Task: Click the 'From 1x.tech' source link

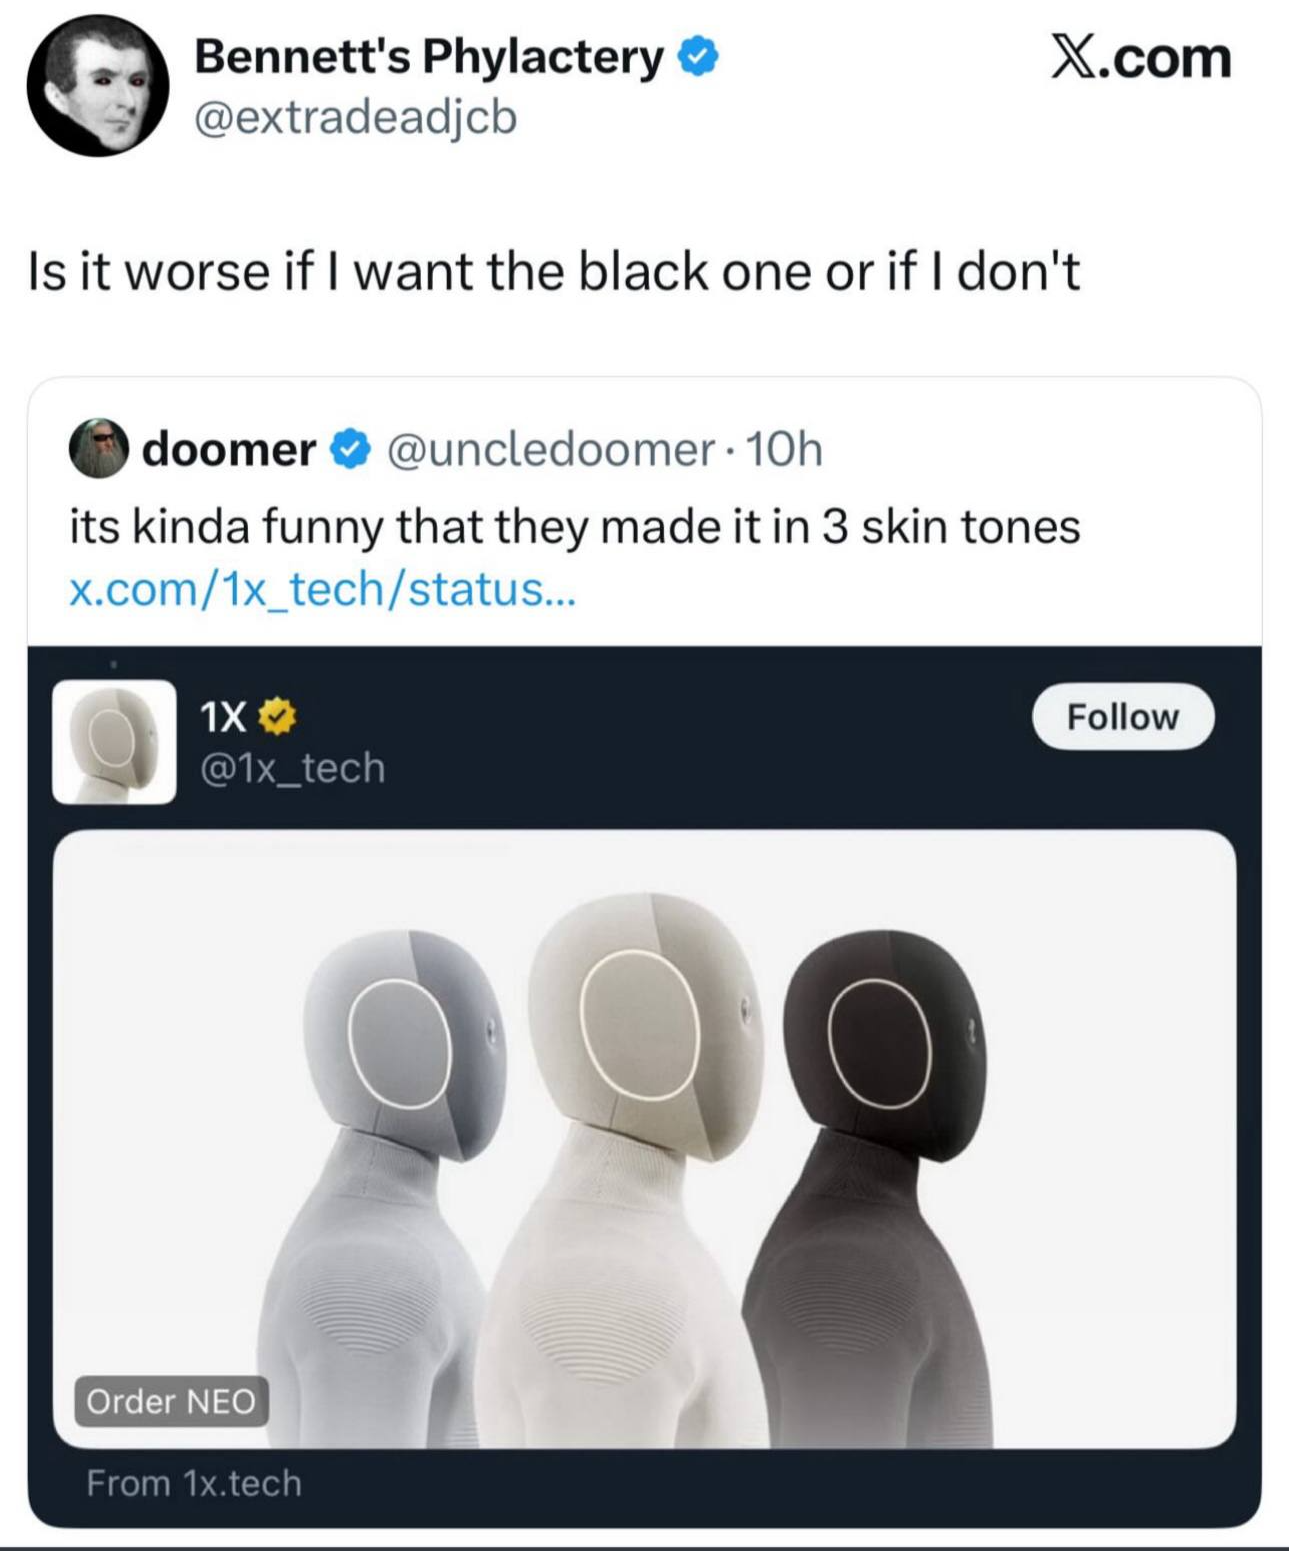Action: [194, 1483]
